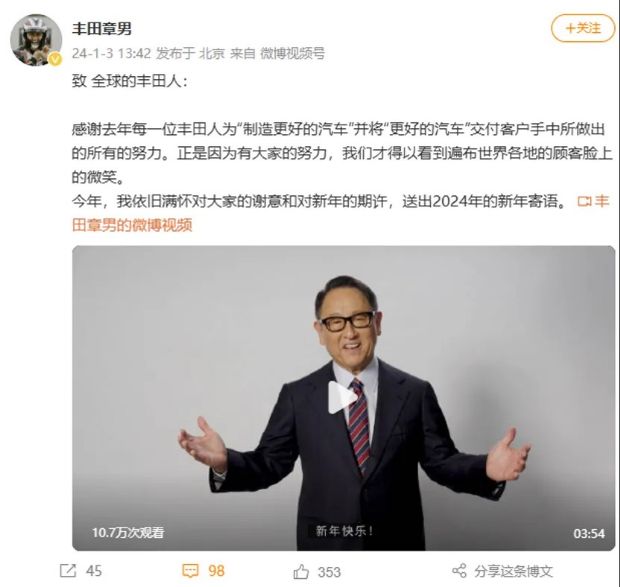
Task: Like the post with the thumbs-up icon
Action: [x=301, y=572]
